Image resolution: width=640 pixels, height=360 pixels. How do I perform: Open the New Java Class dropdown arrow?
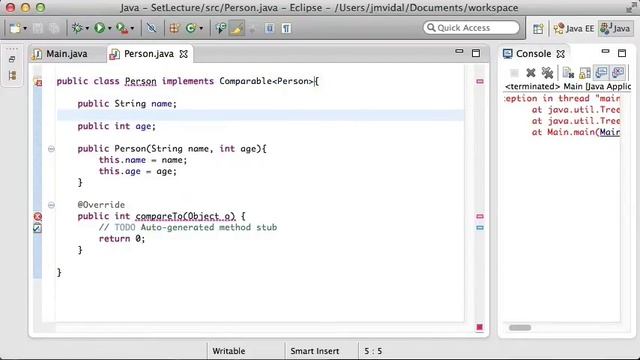tap(201, 29)
